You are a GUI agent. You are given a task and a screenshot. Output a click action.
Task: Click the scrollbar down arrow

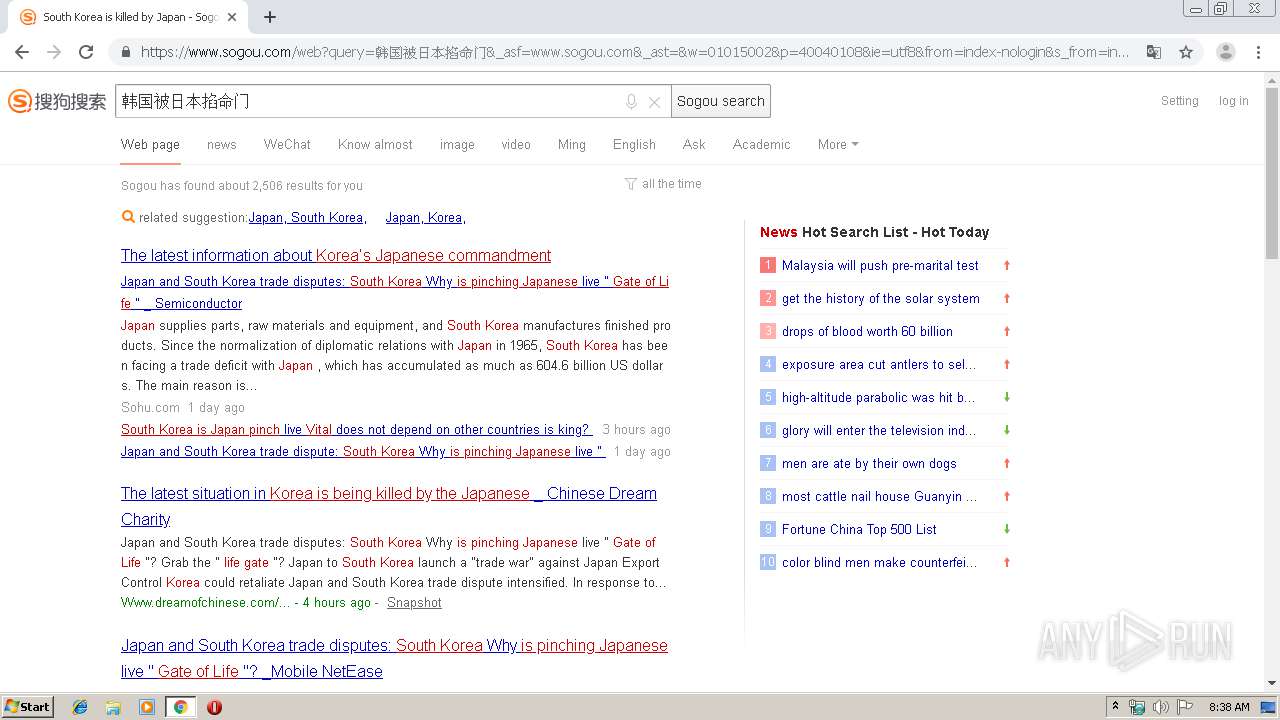(x=1272, y=683)
